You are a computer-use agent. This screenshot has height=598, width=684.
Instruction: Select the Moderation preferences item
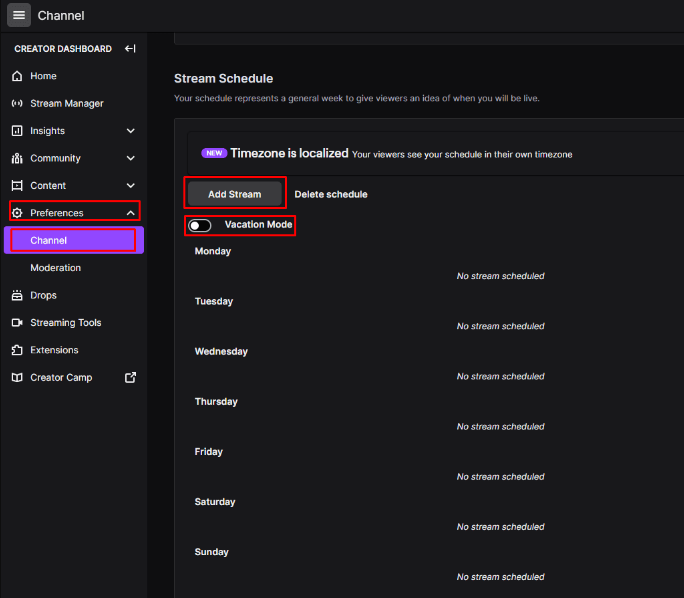[73, 268]
